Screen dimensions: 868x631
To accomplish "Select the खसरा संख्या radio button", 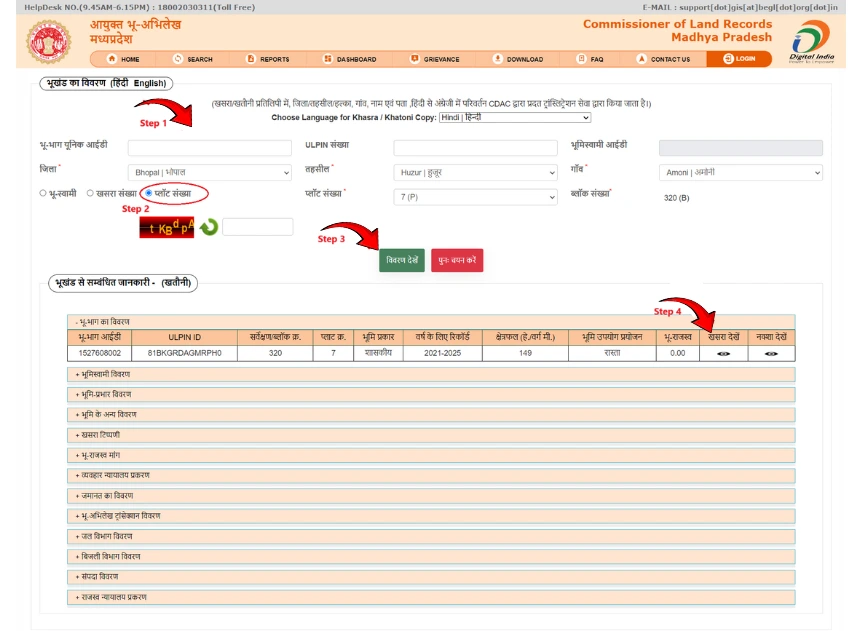I will (90, 193).
